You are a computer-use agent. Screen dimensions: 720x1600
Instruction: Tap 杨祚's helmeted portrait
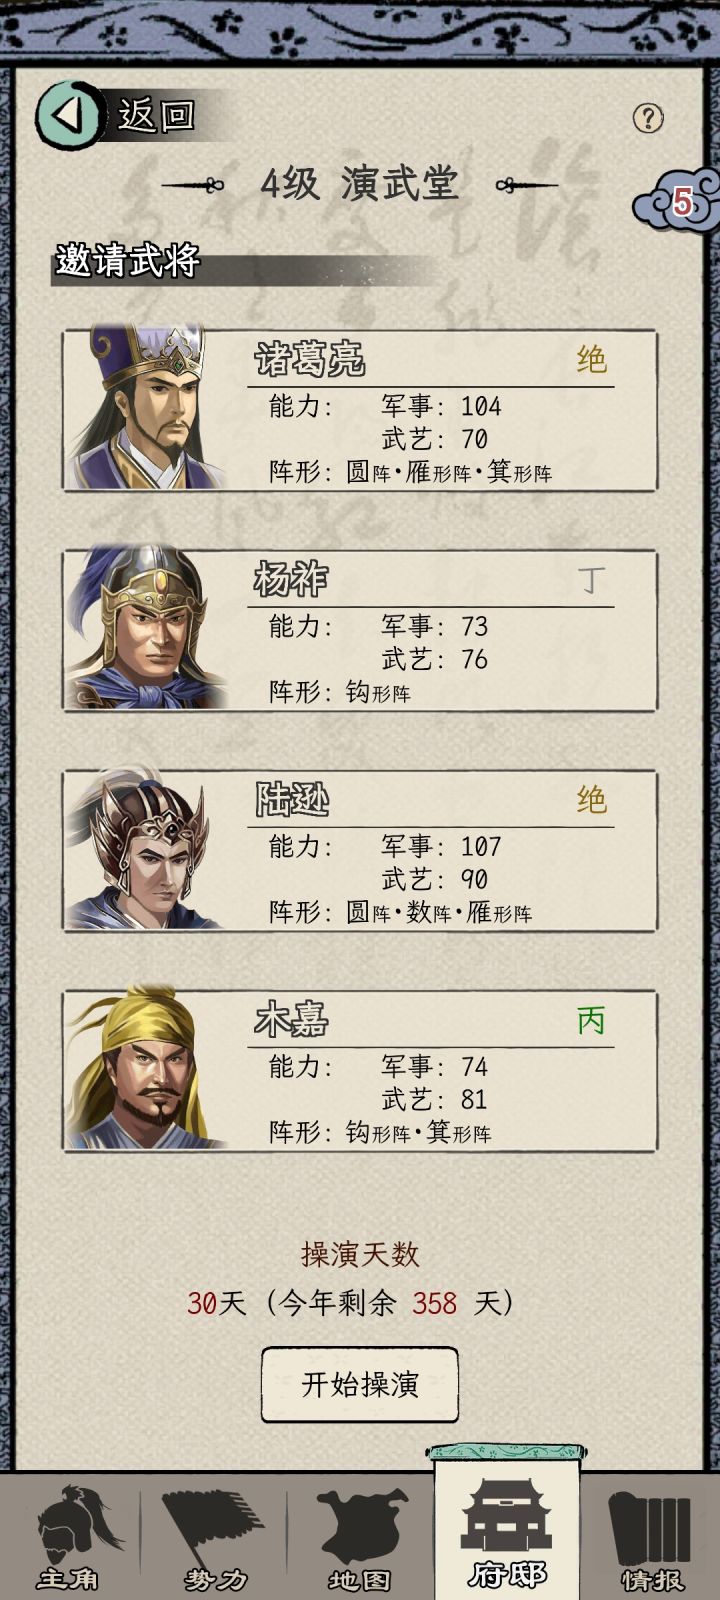pyautogui.click(x=147, y=628)
